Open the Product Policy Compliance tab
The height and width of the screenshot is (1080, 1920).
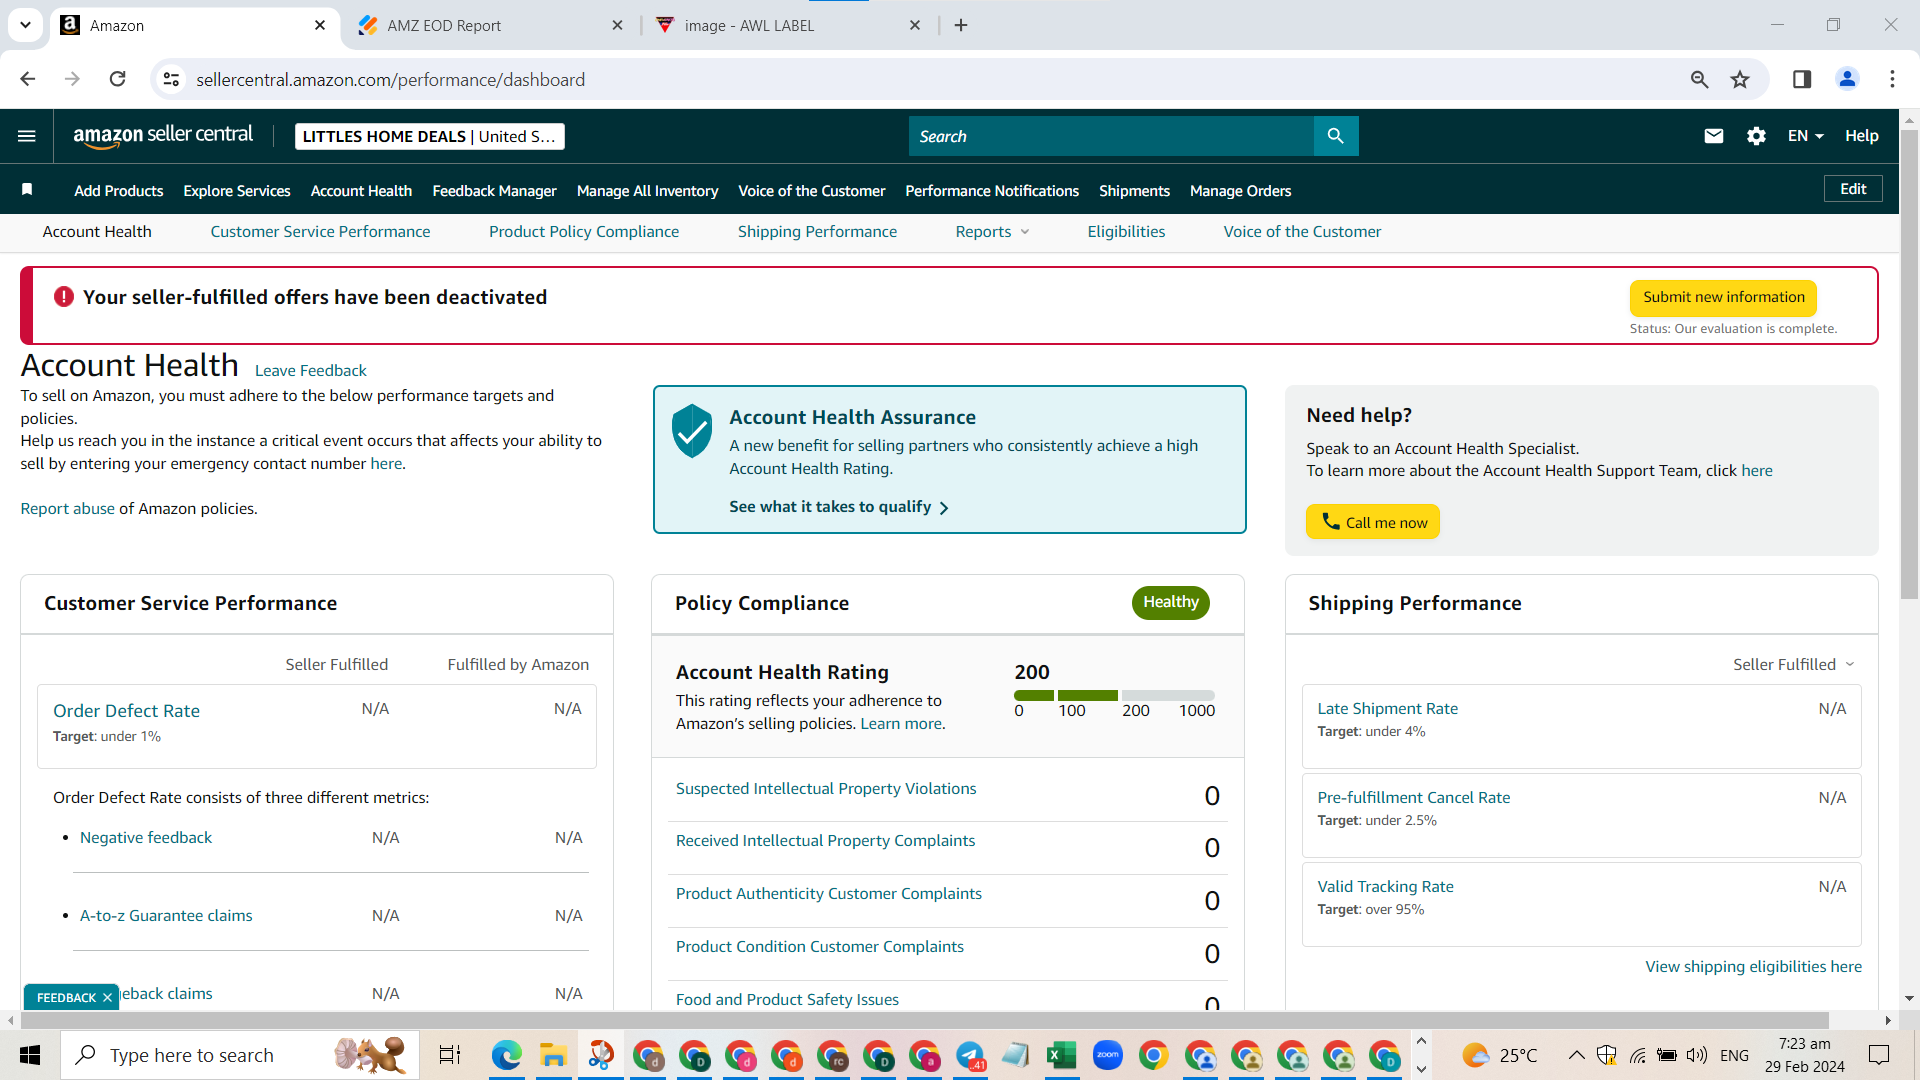coord(584,232)
